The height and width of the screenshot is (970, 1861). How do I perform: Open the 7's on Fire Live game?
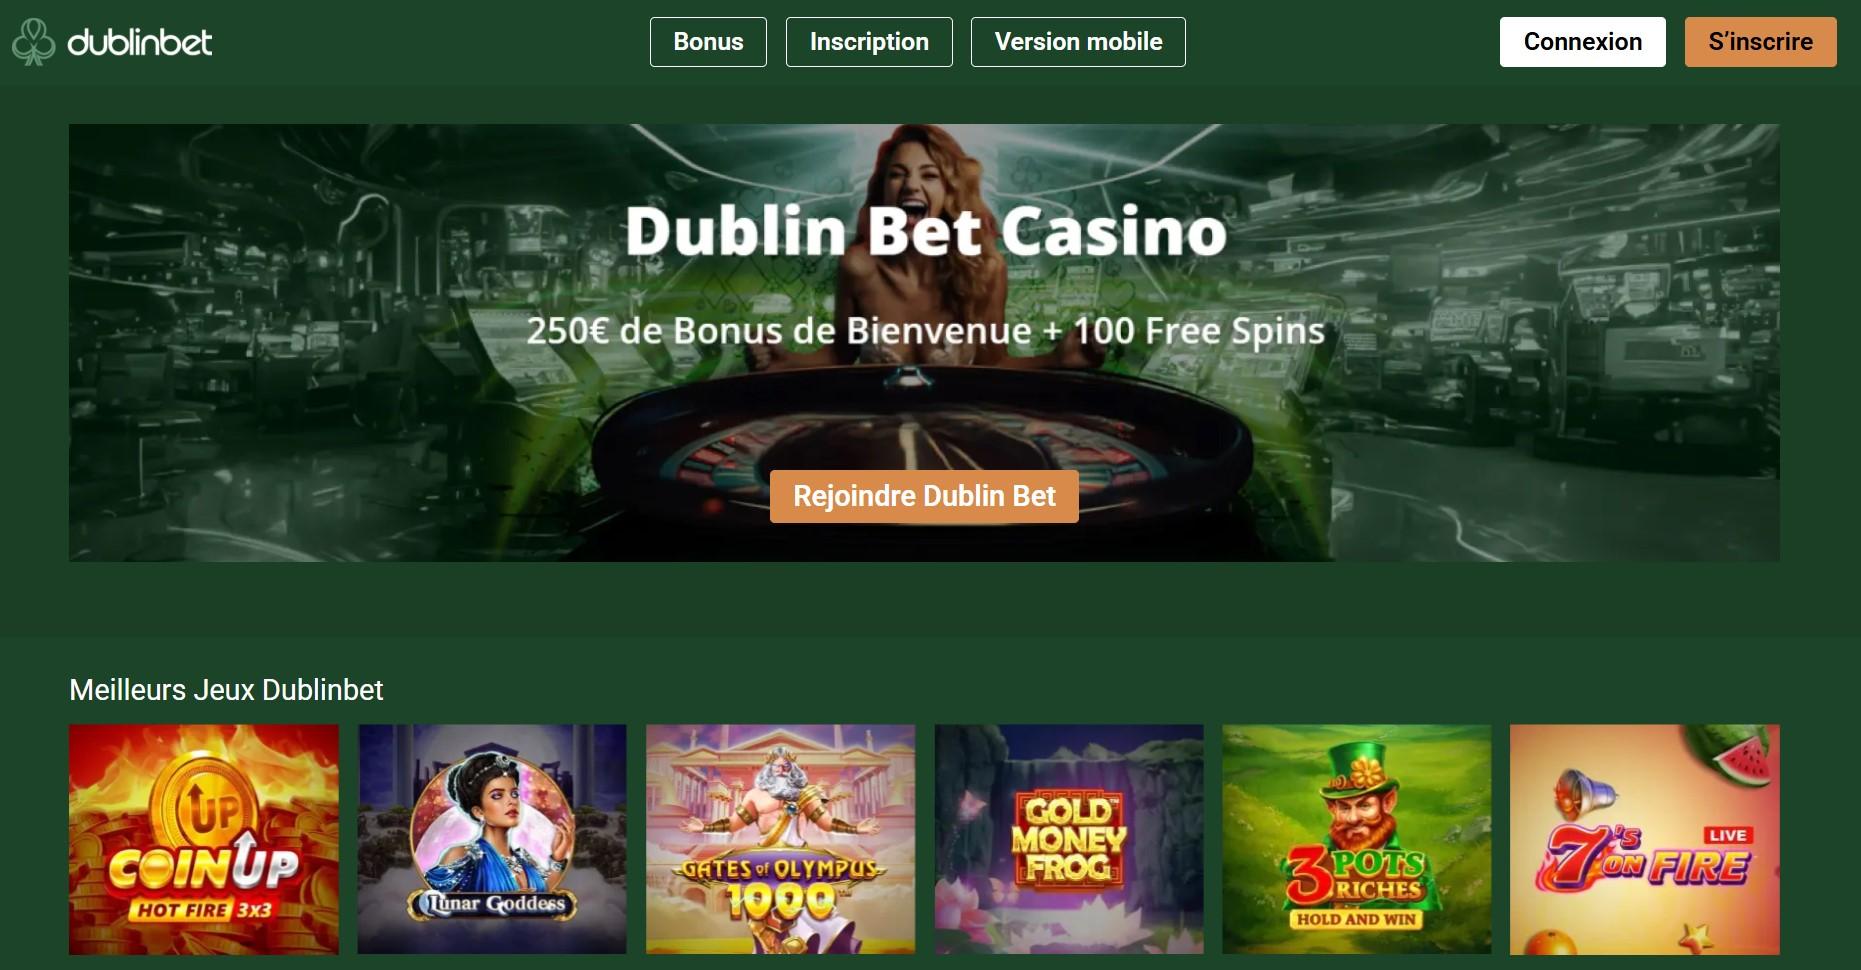coord(1645,839)
